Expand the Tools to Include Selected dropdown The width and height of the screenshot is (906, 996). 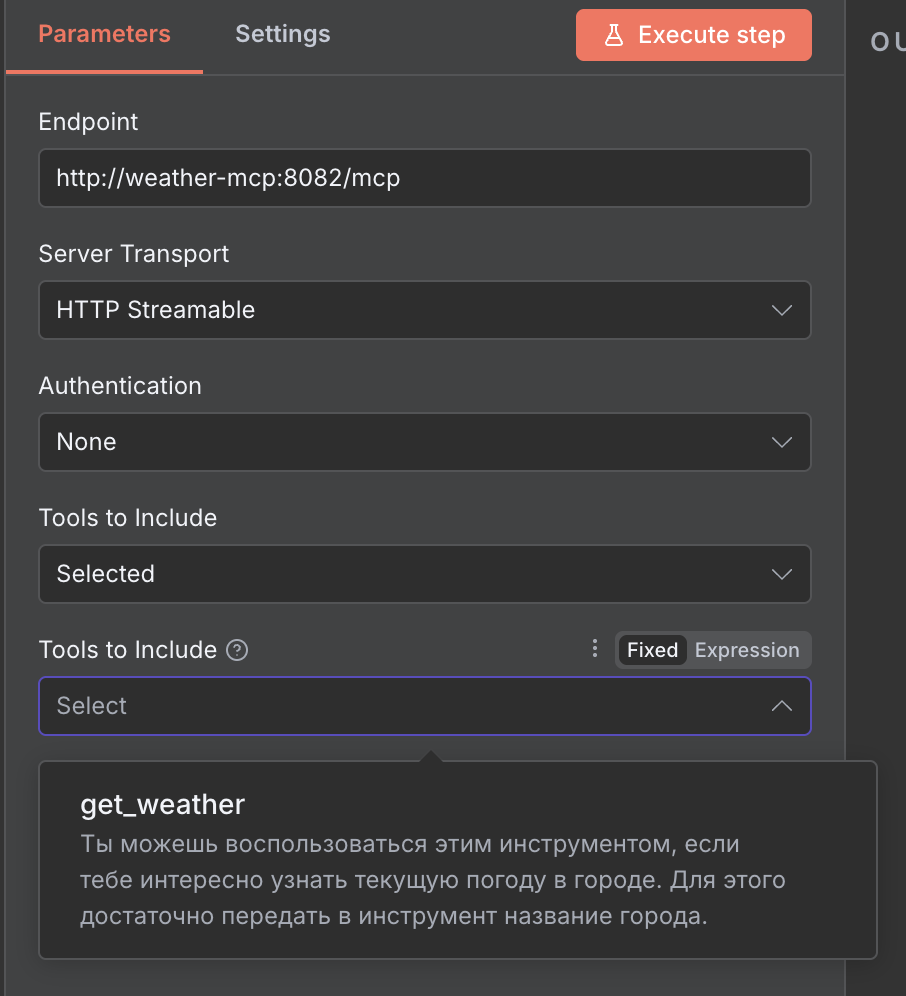click(x=400, y=574)
